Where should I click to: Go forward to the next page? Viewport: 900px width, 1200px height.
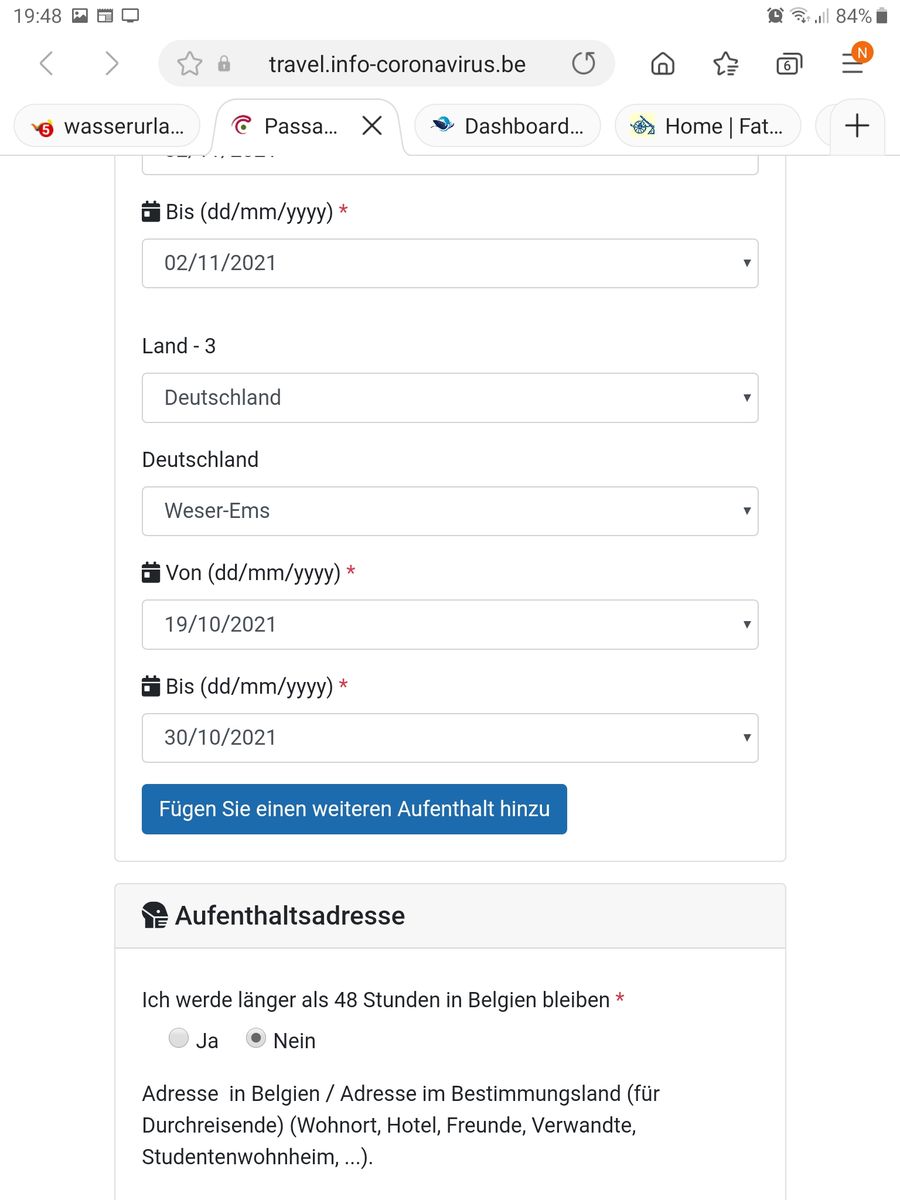click(x=111, y=64)
